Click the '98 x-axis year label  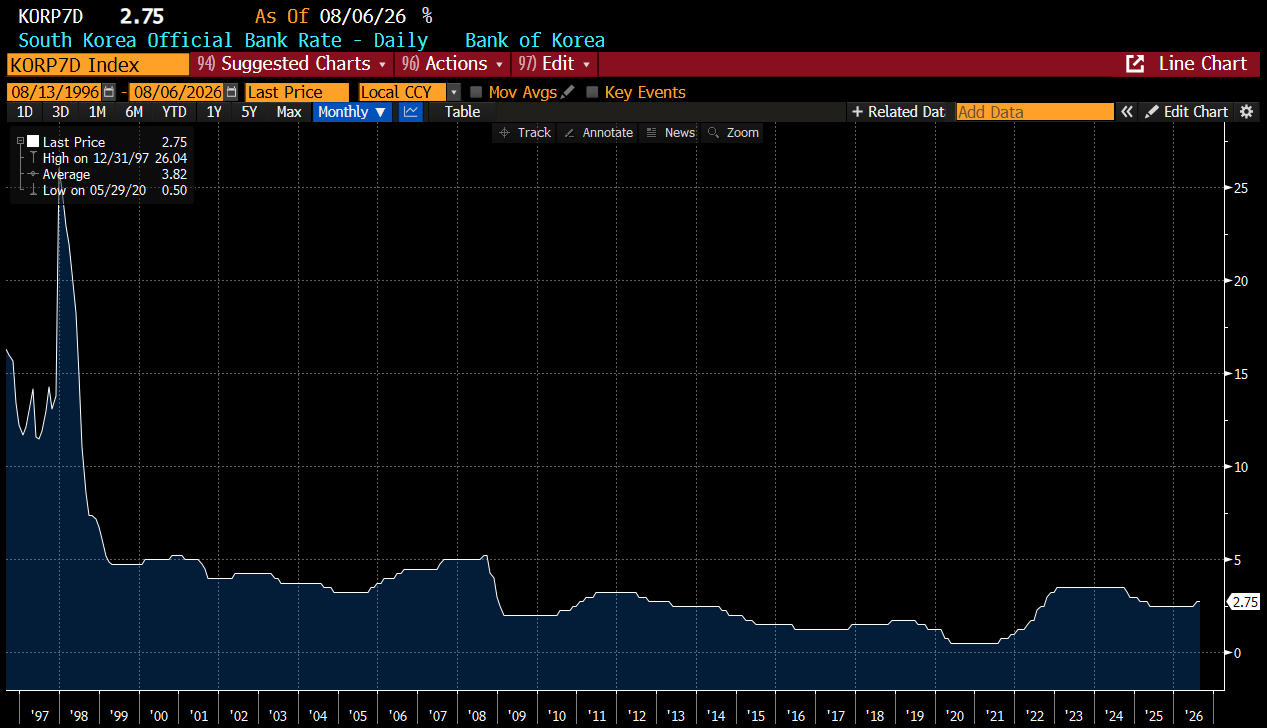79,716
